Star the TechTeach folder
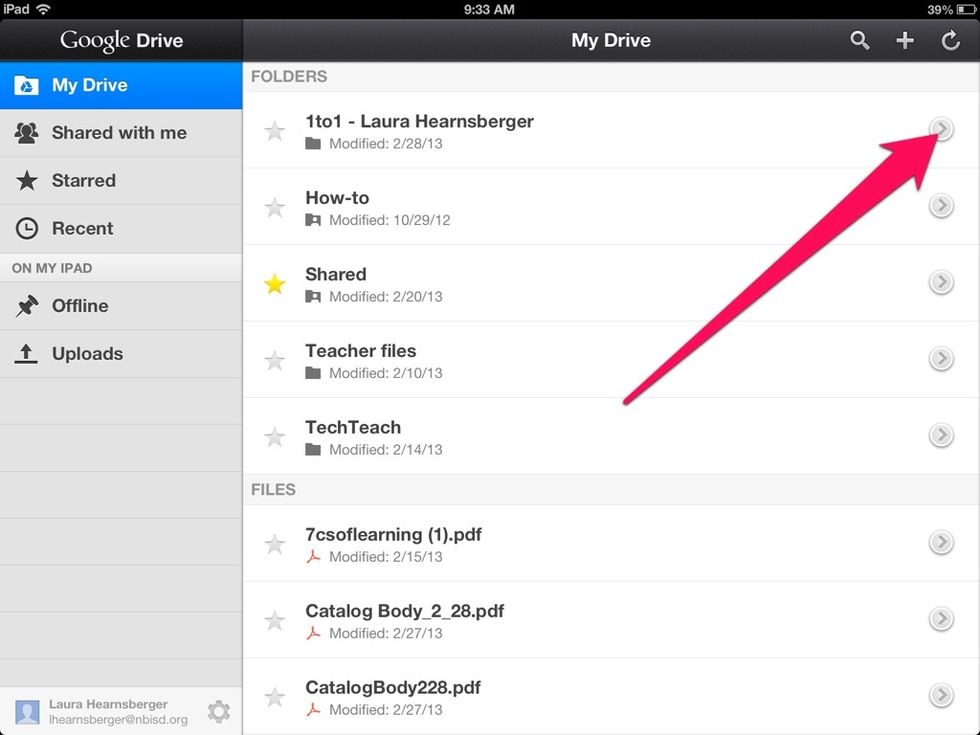The image size is (980, 735). (x=274, y=437)
